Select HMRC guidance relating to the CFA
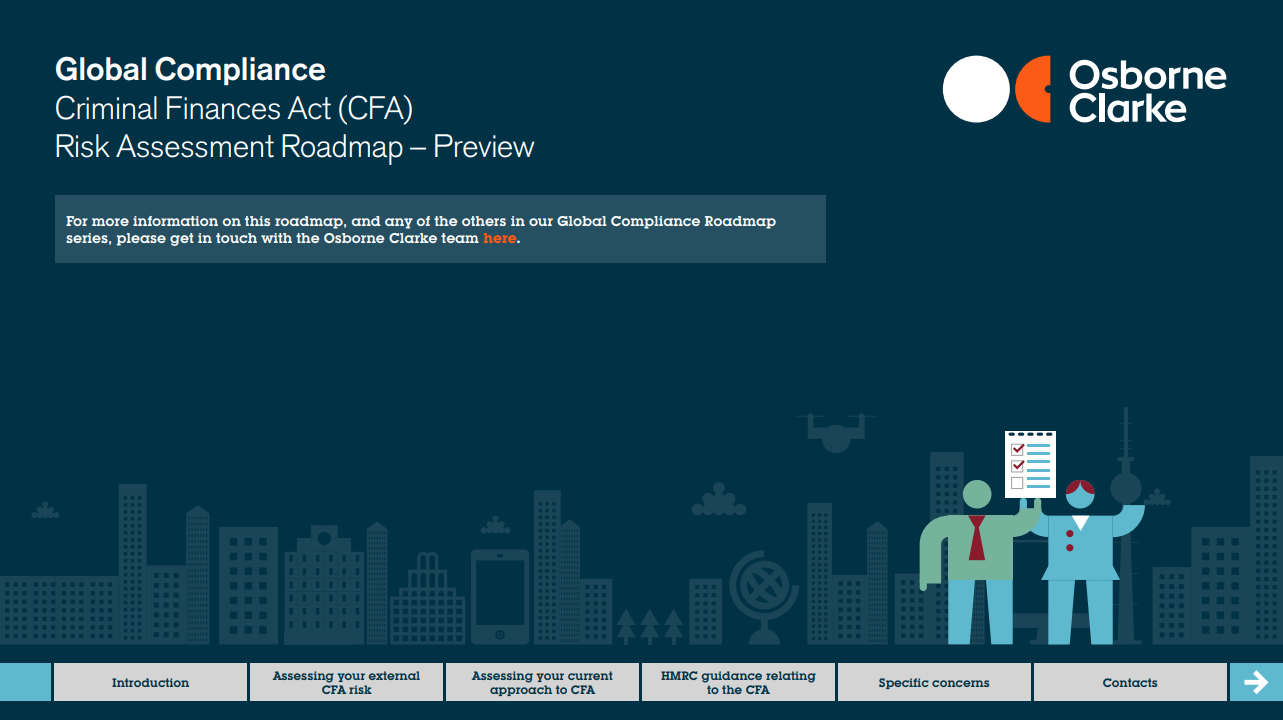 pos(738,682)
